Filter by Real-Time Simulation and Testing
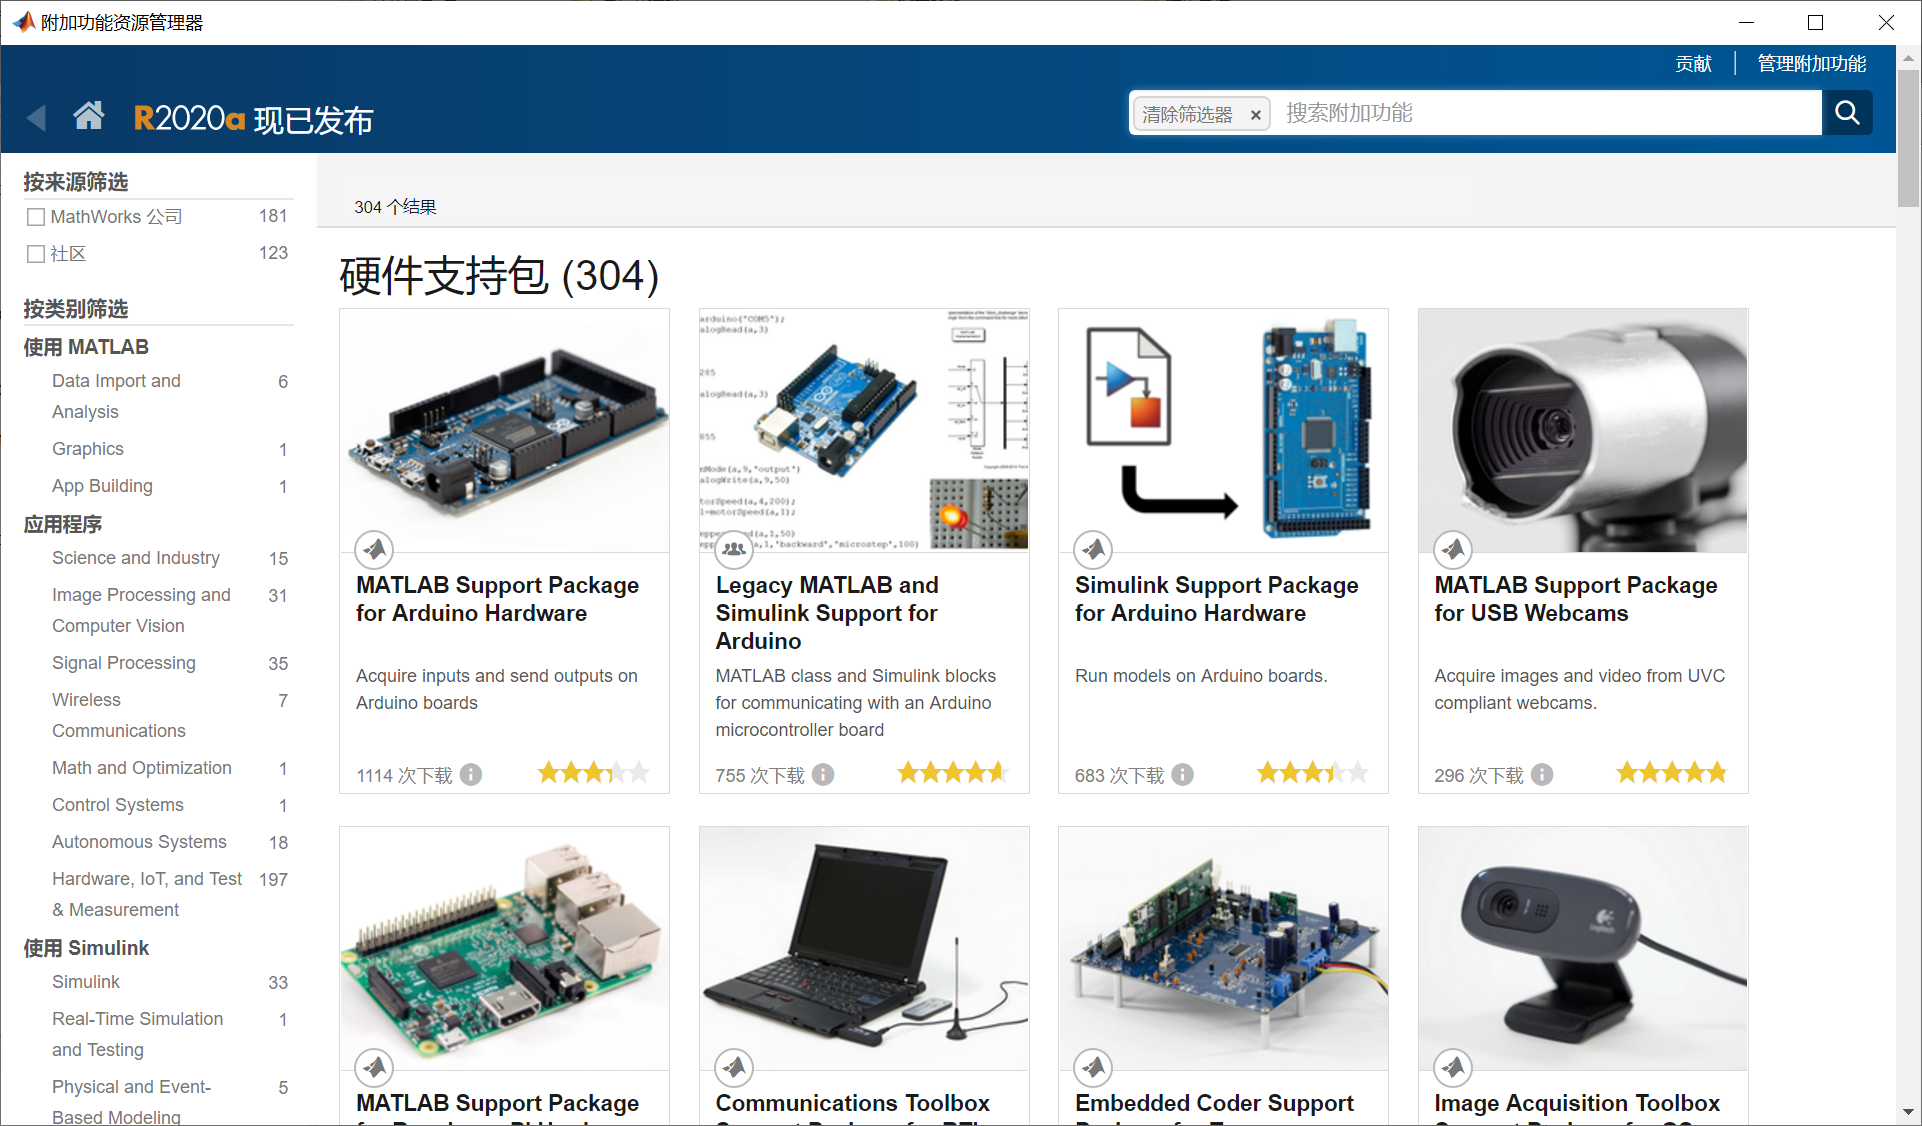The image size is (1922, 1126). [138, 1034]
